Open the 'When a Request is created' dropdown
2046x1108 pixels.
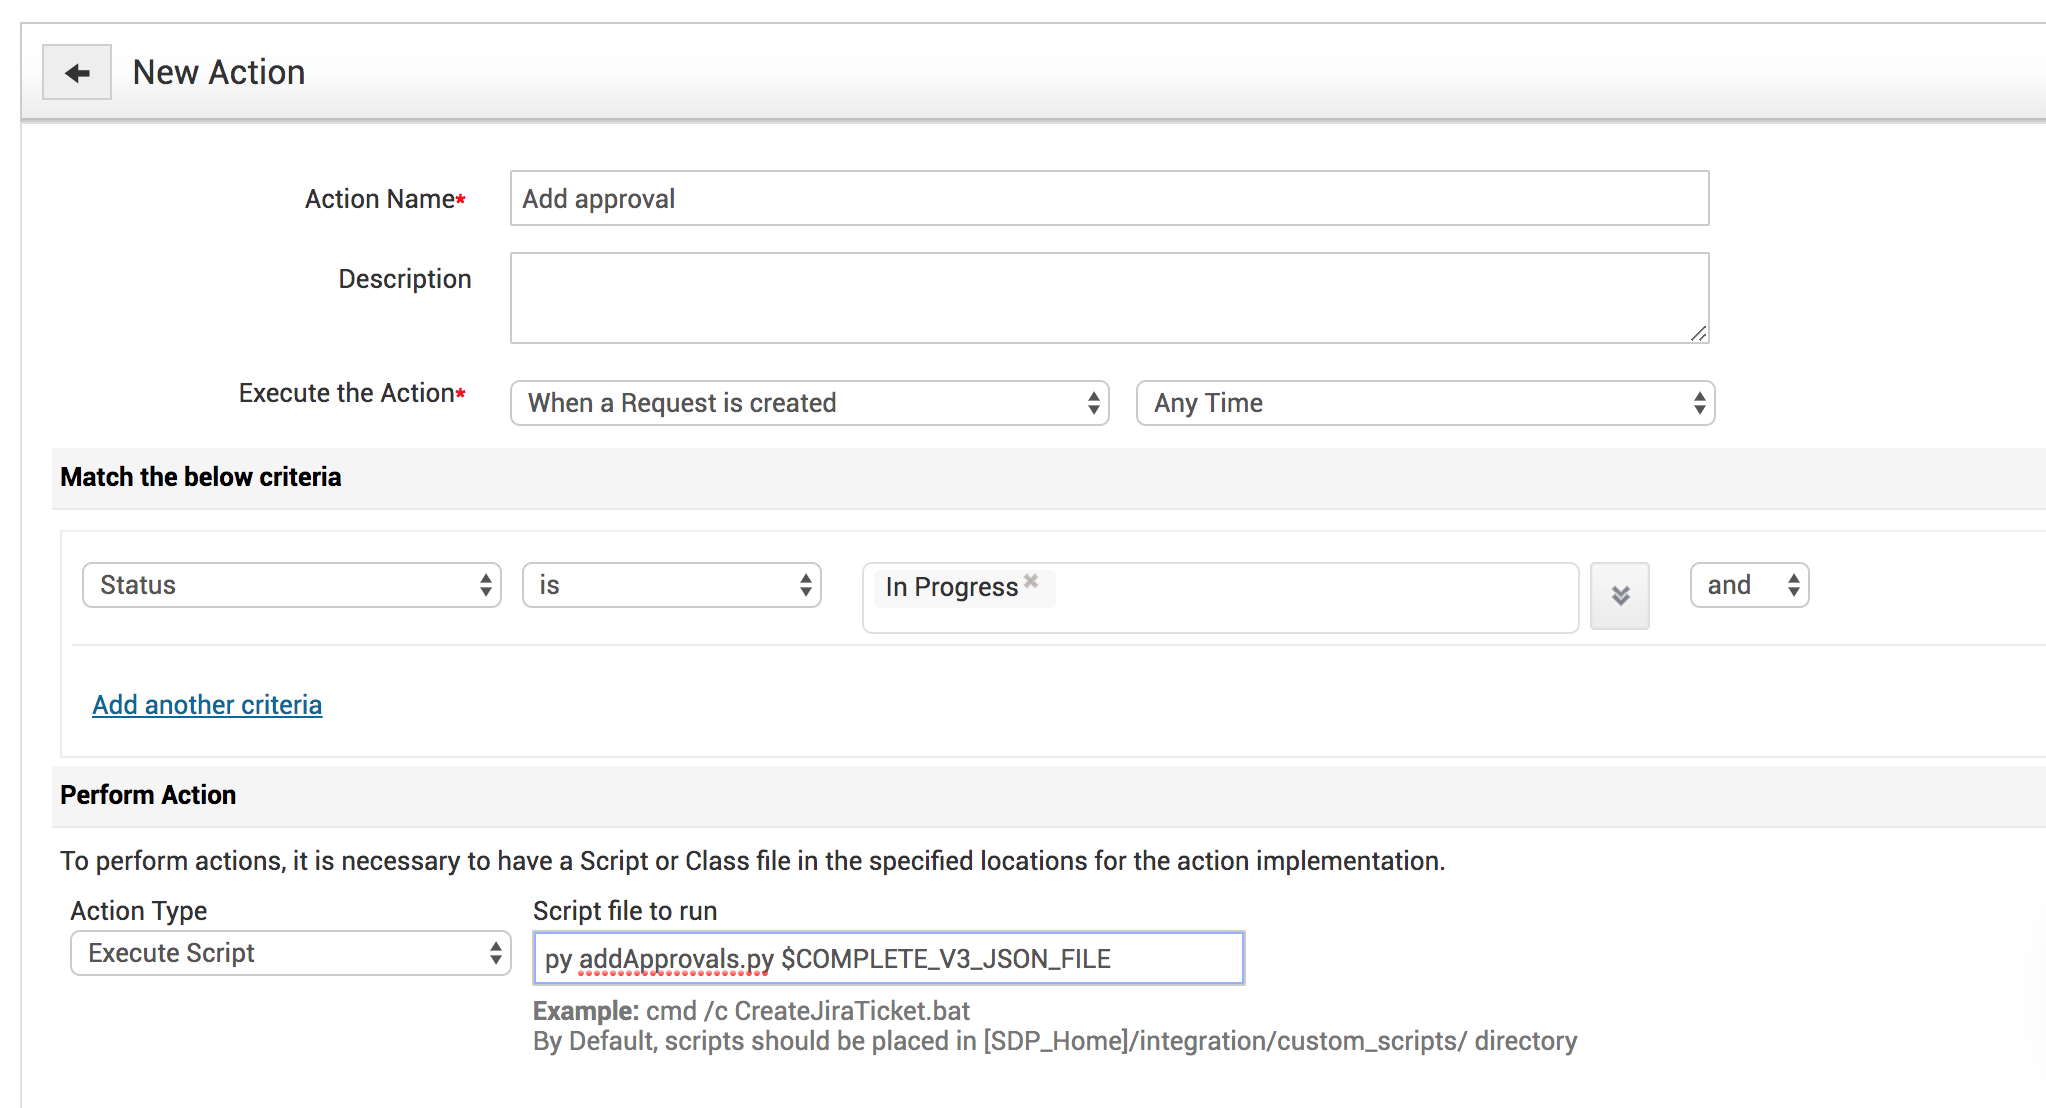coord(809,403)
